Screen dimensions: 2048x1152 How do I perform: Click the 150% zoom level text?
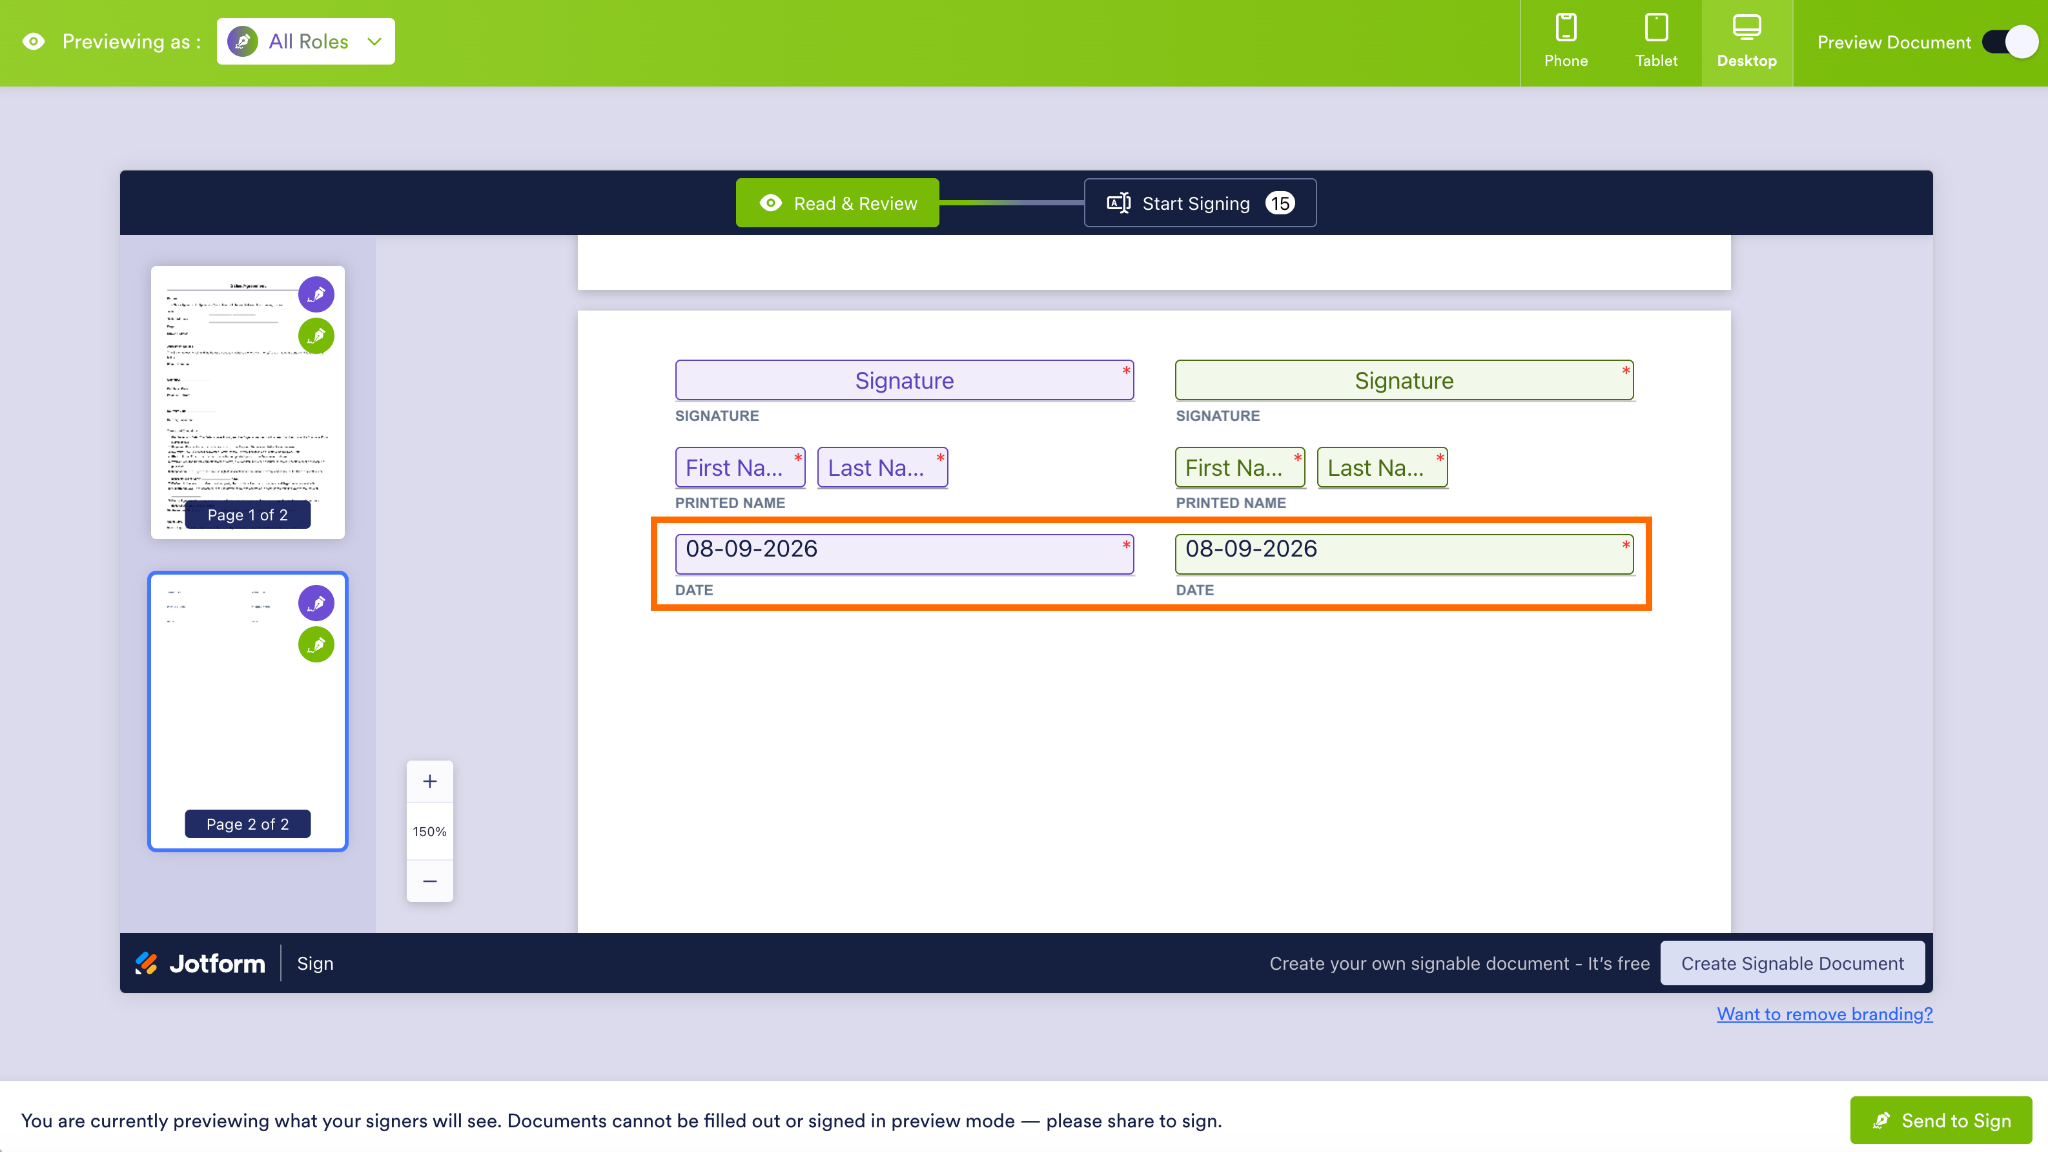(430, 831)
